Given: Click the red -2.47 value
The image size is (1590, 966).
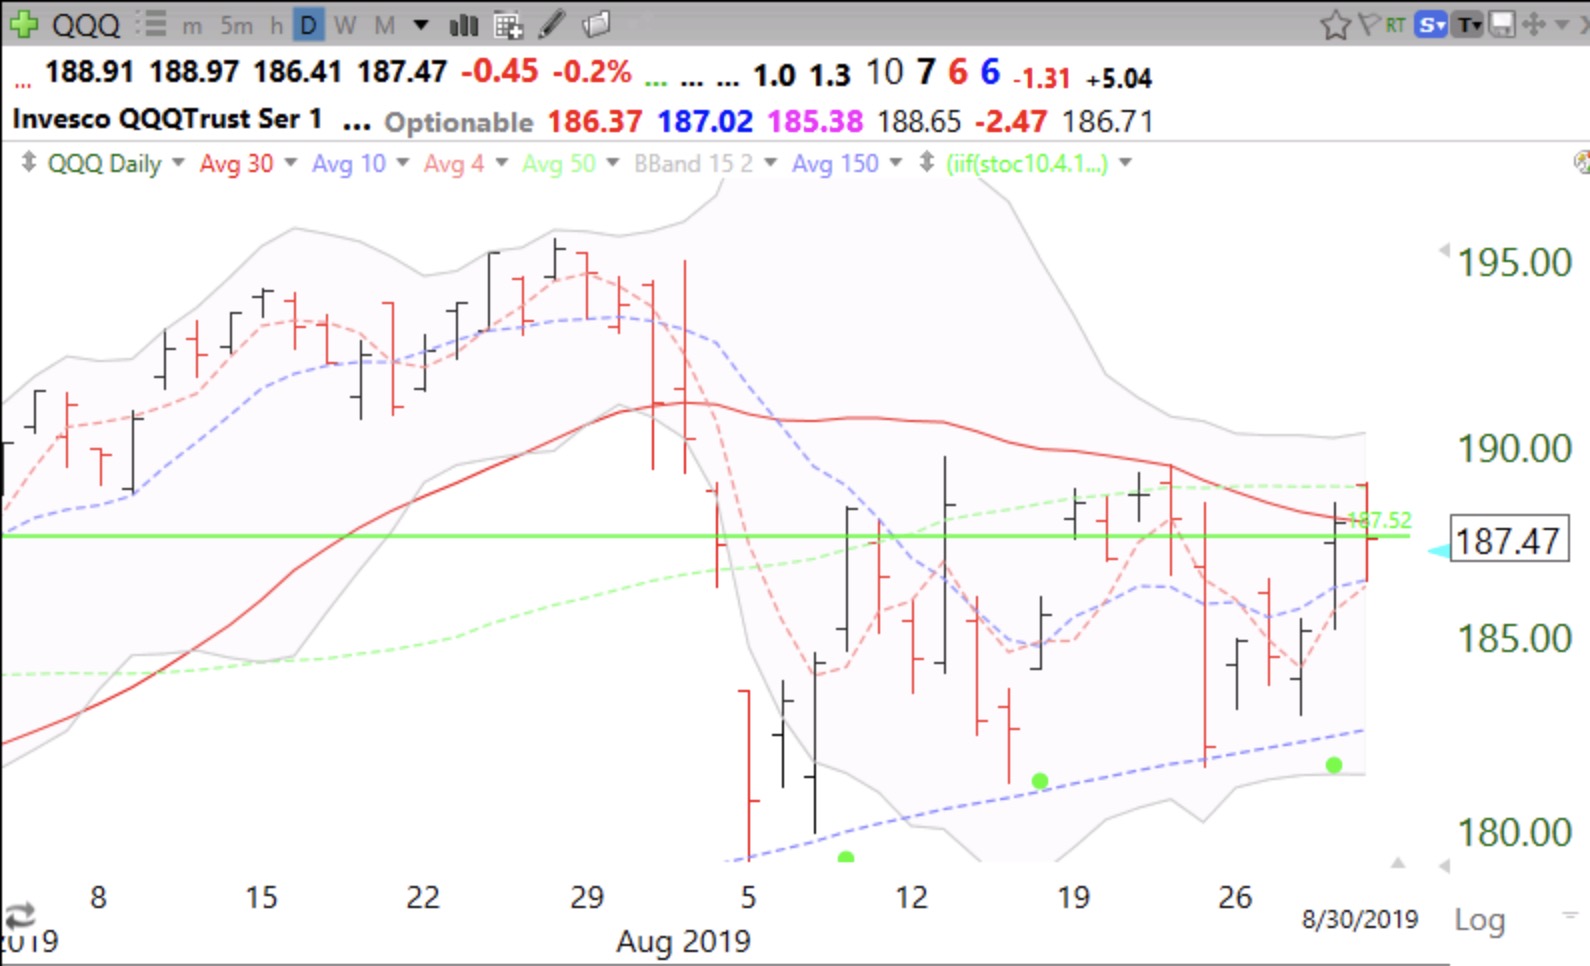Looking at the screenshot, I should (x=1011, y=122).
